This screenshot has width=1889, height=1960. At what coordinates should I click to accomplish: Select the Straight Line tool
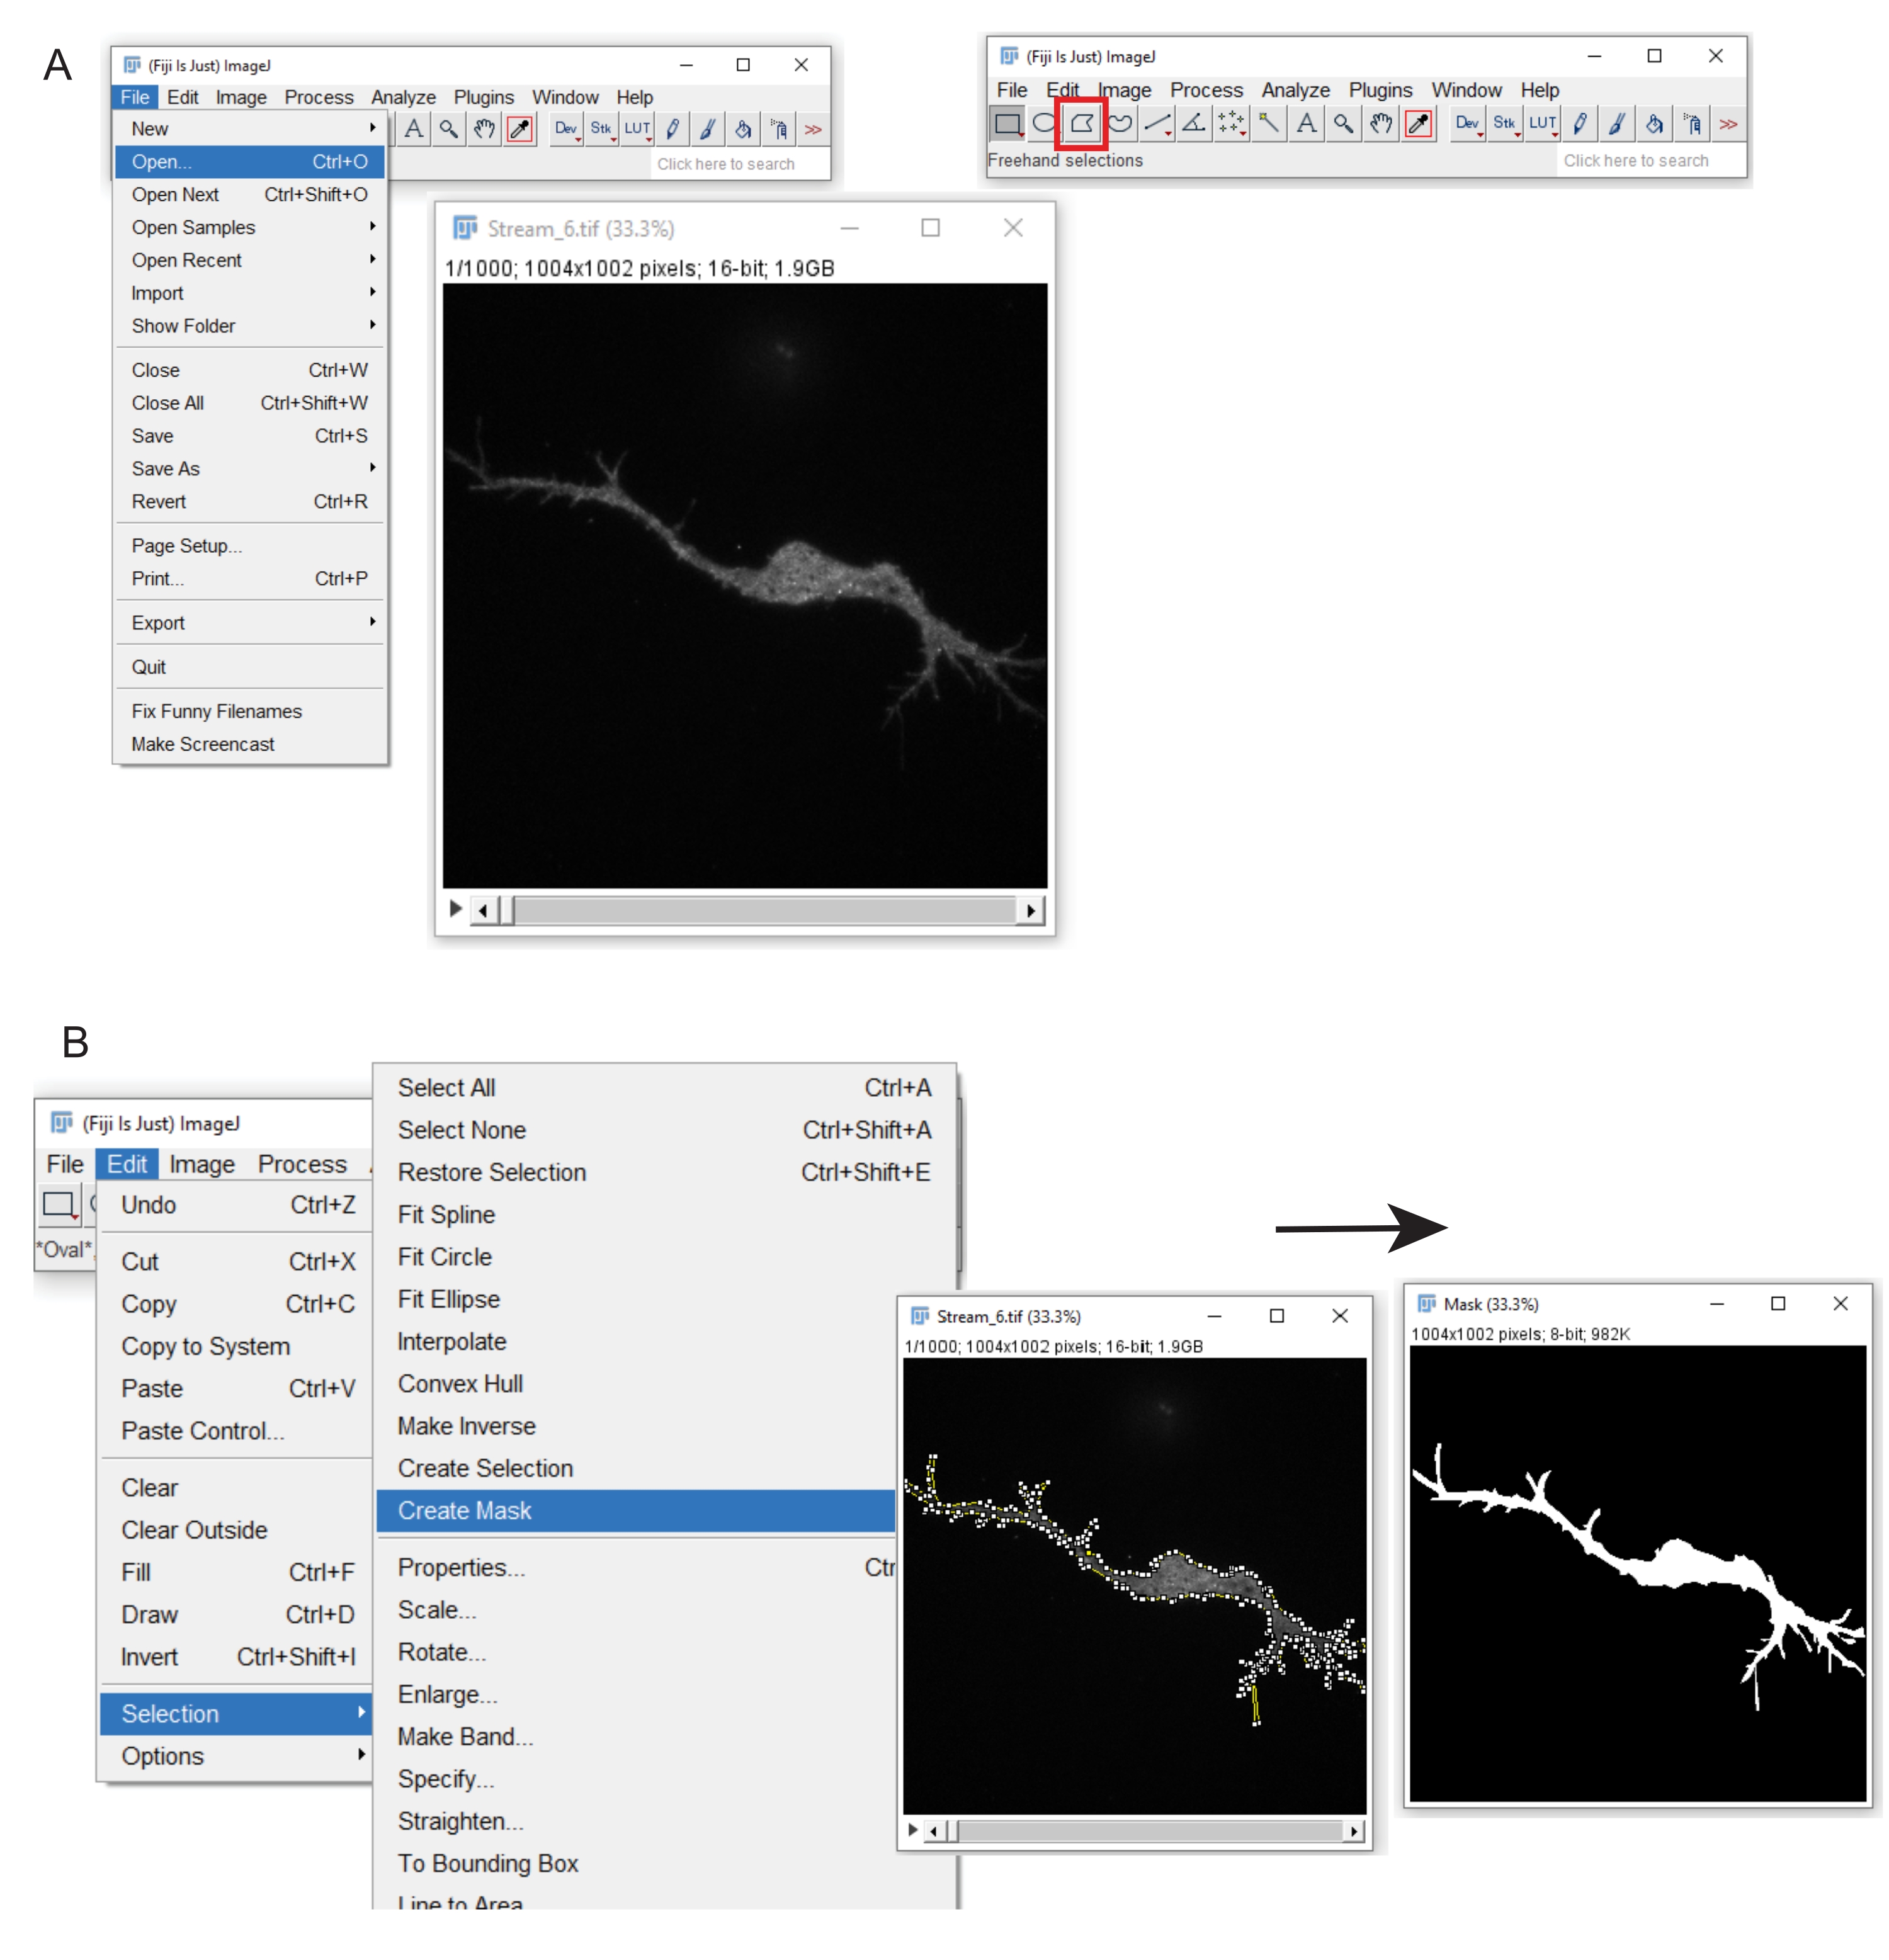click(1156, 124)
